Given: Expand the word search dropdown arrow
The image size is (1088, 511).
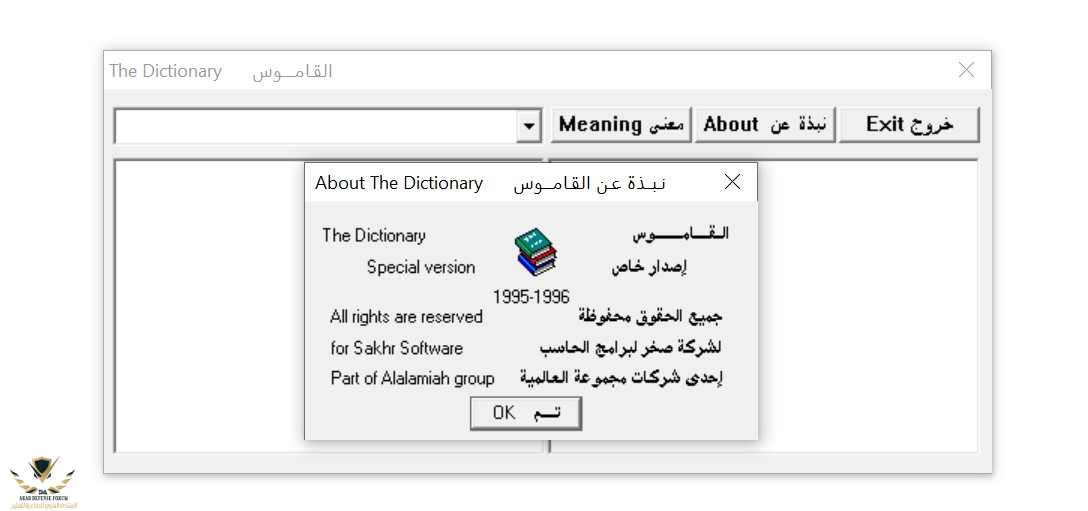Looking at the screenshot, I should coord(528,126).
